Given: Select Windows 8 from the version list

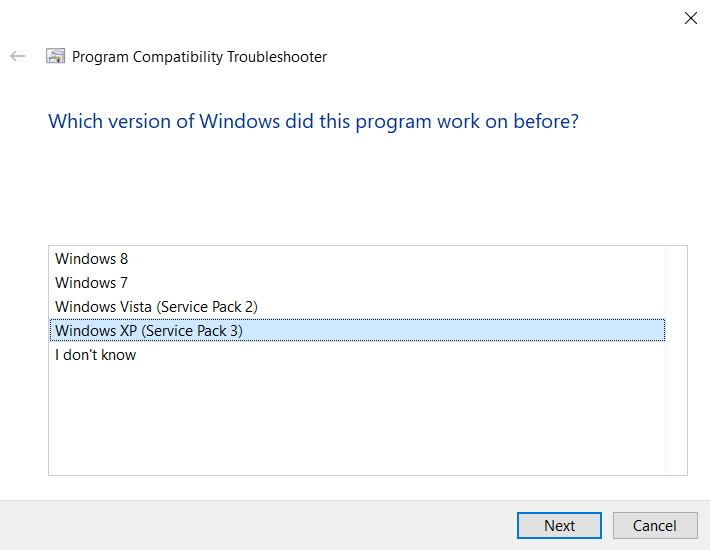Looking at the screenshot, I should point(92,259).
